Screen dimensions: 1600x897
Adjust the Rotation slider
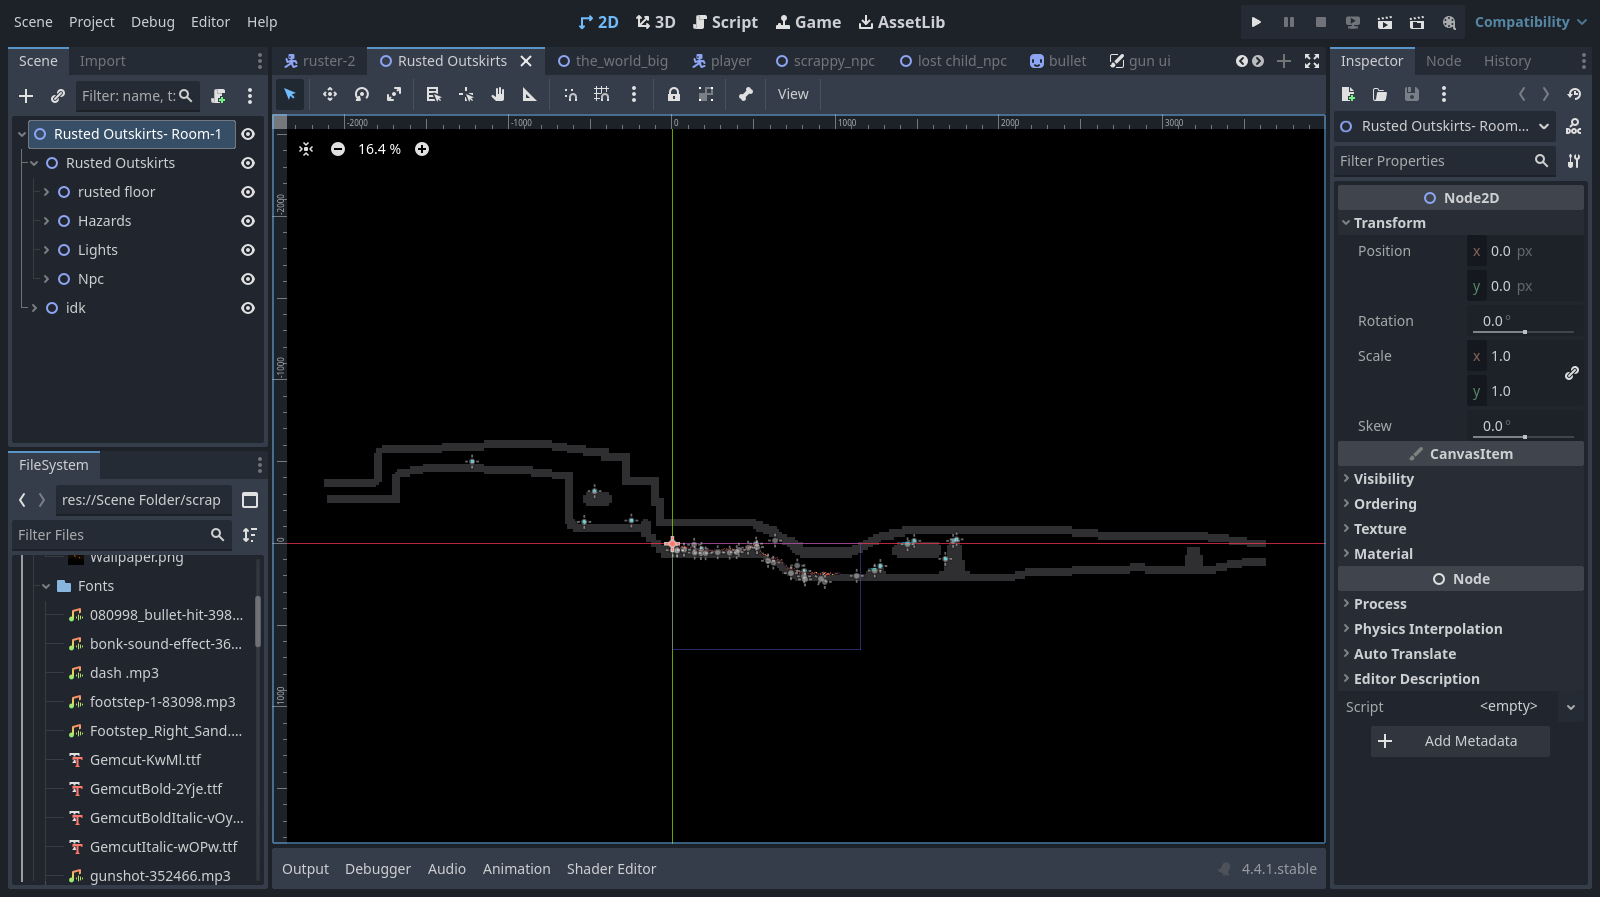(x=1524, y=331)
